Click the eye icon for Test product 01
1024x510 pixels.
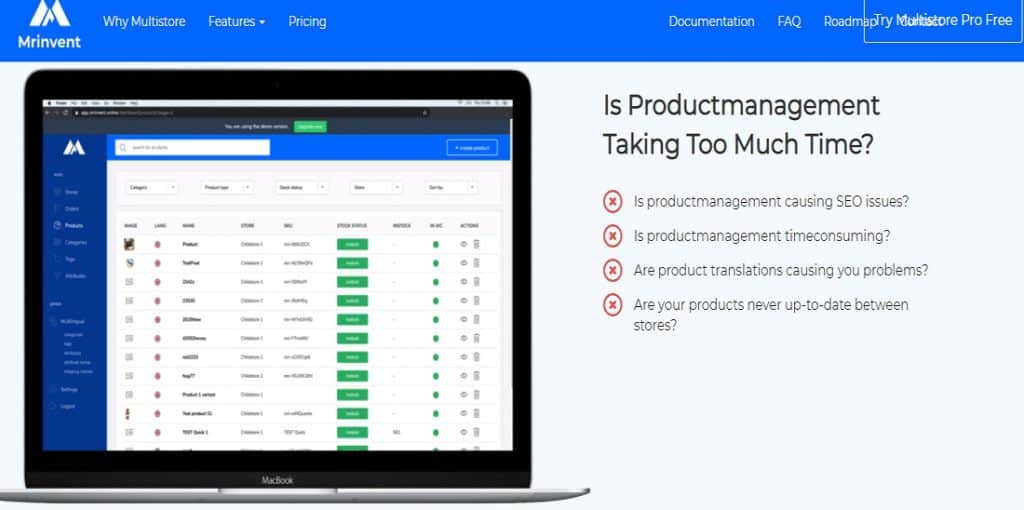[x=464, y=413]
